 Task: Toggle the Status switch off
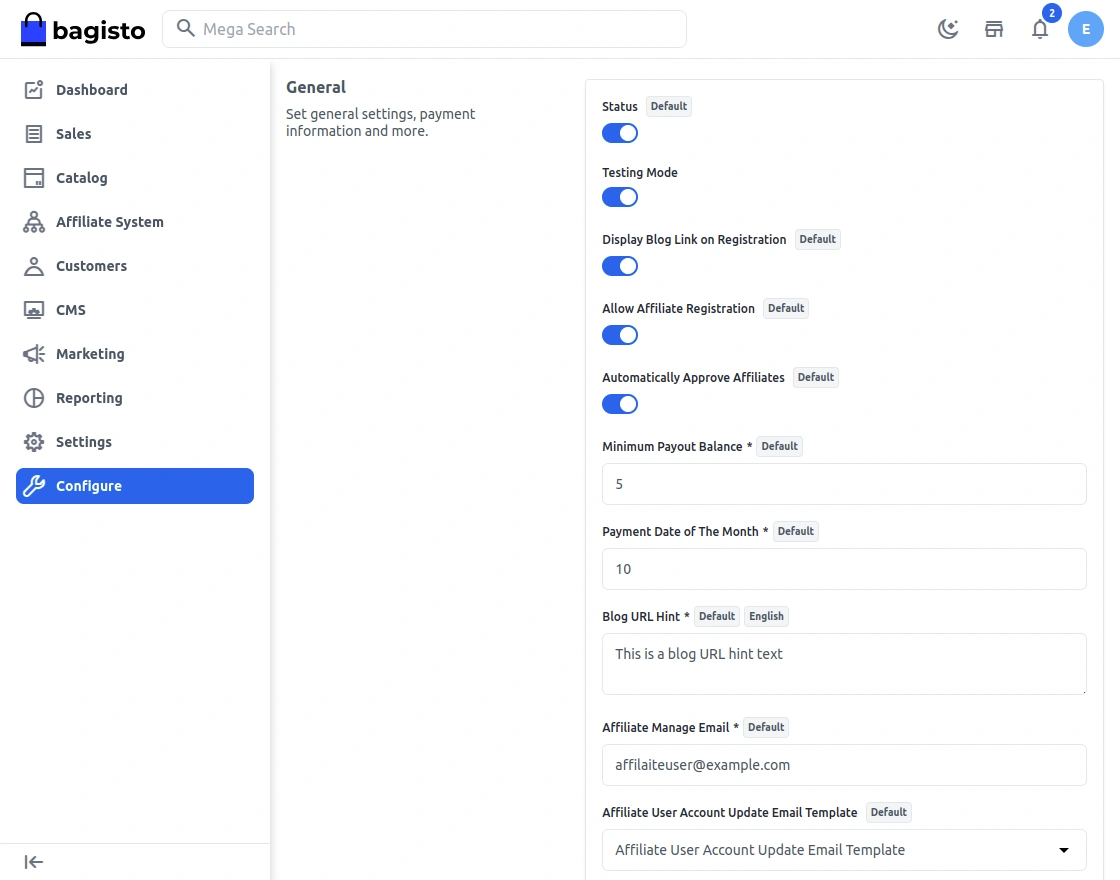coord(620,133)
